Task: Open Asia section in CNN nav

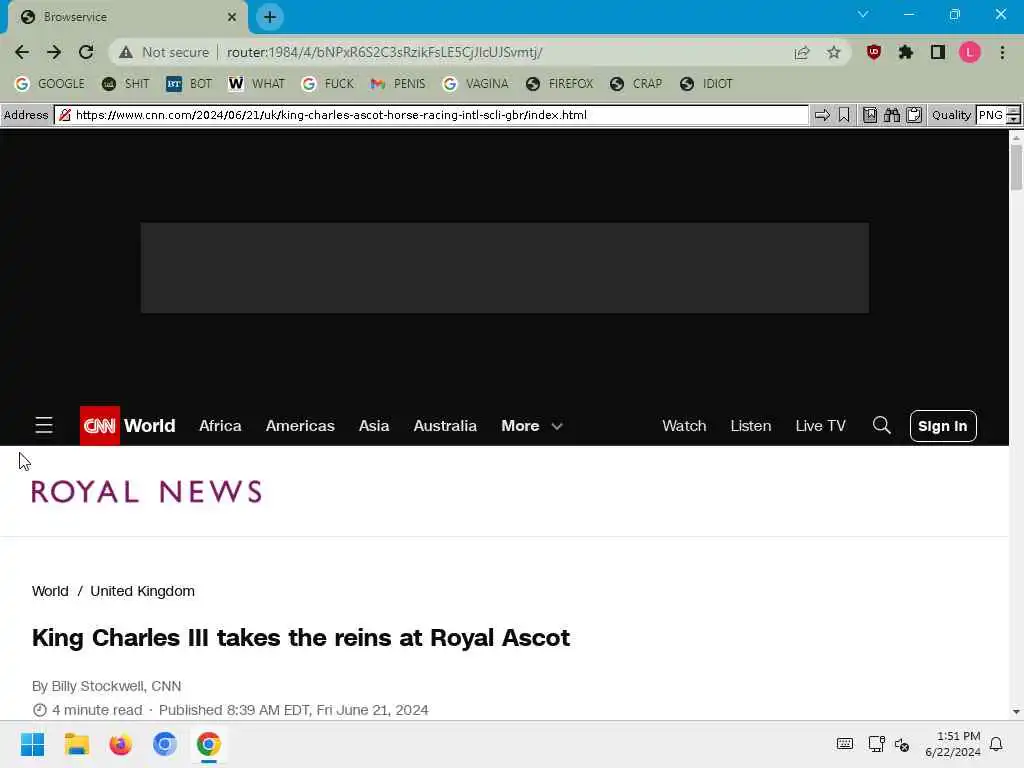Action: pyautogui.click(x=374, y=426)
